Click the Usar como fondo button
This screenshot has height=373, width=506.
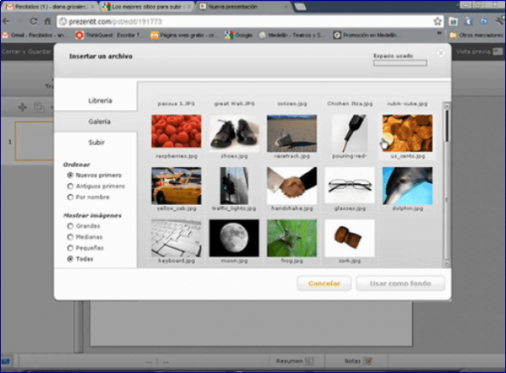coord(400,283)
